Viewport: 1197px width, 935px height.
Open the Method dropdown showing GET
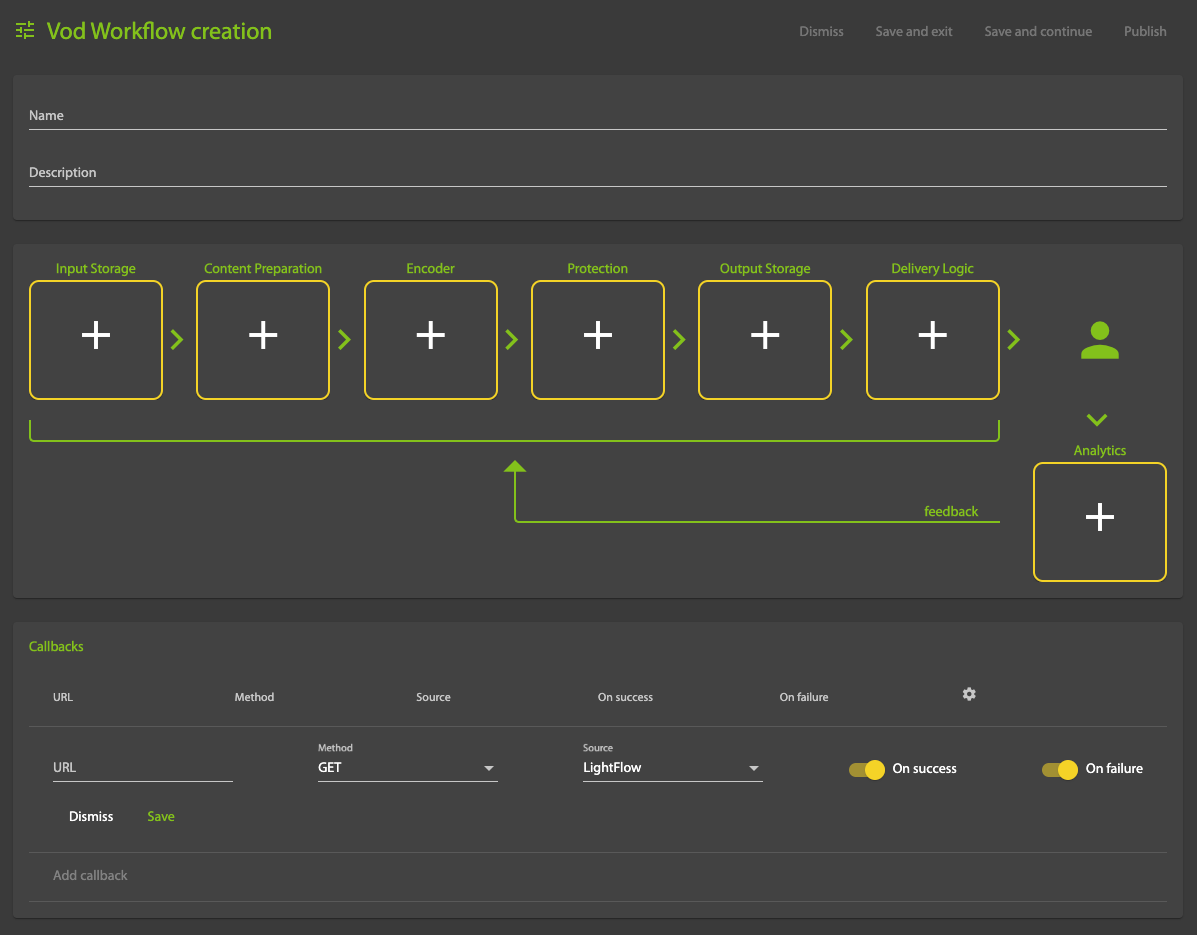point(407,768)
